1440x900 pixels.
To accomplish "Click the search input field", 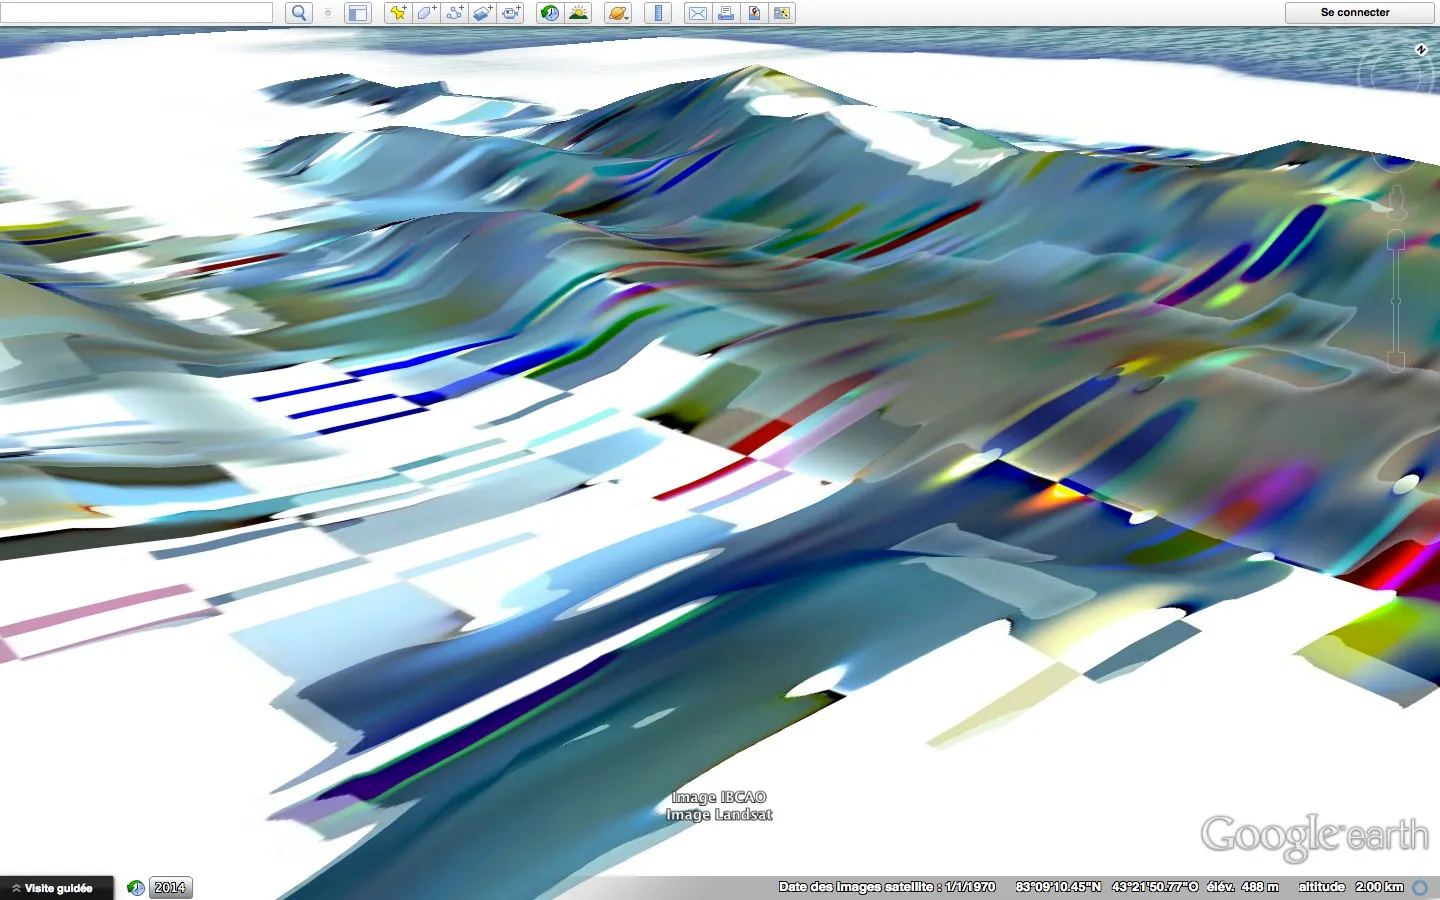I will [137, 13].
